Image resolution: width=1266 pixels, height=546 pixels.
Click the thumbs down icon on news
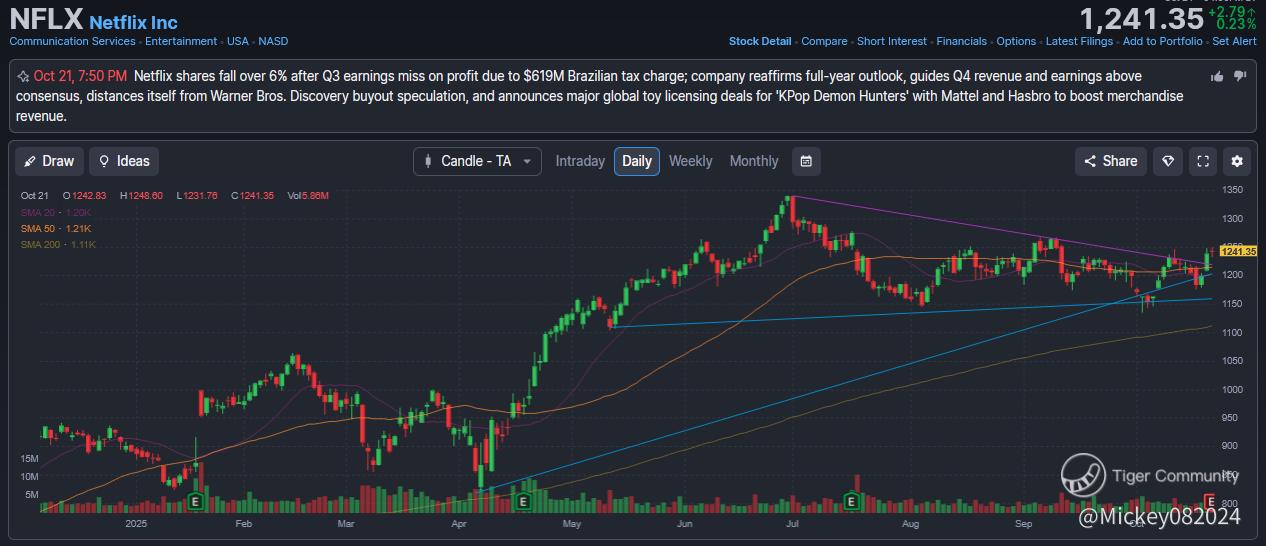(1240, 76)
